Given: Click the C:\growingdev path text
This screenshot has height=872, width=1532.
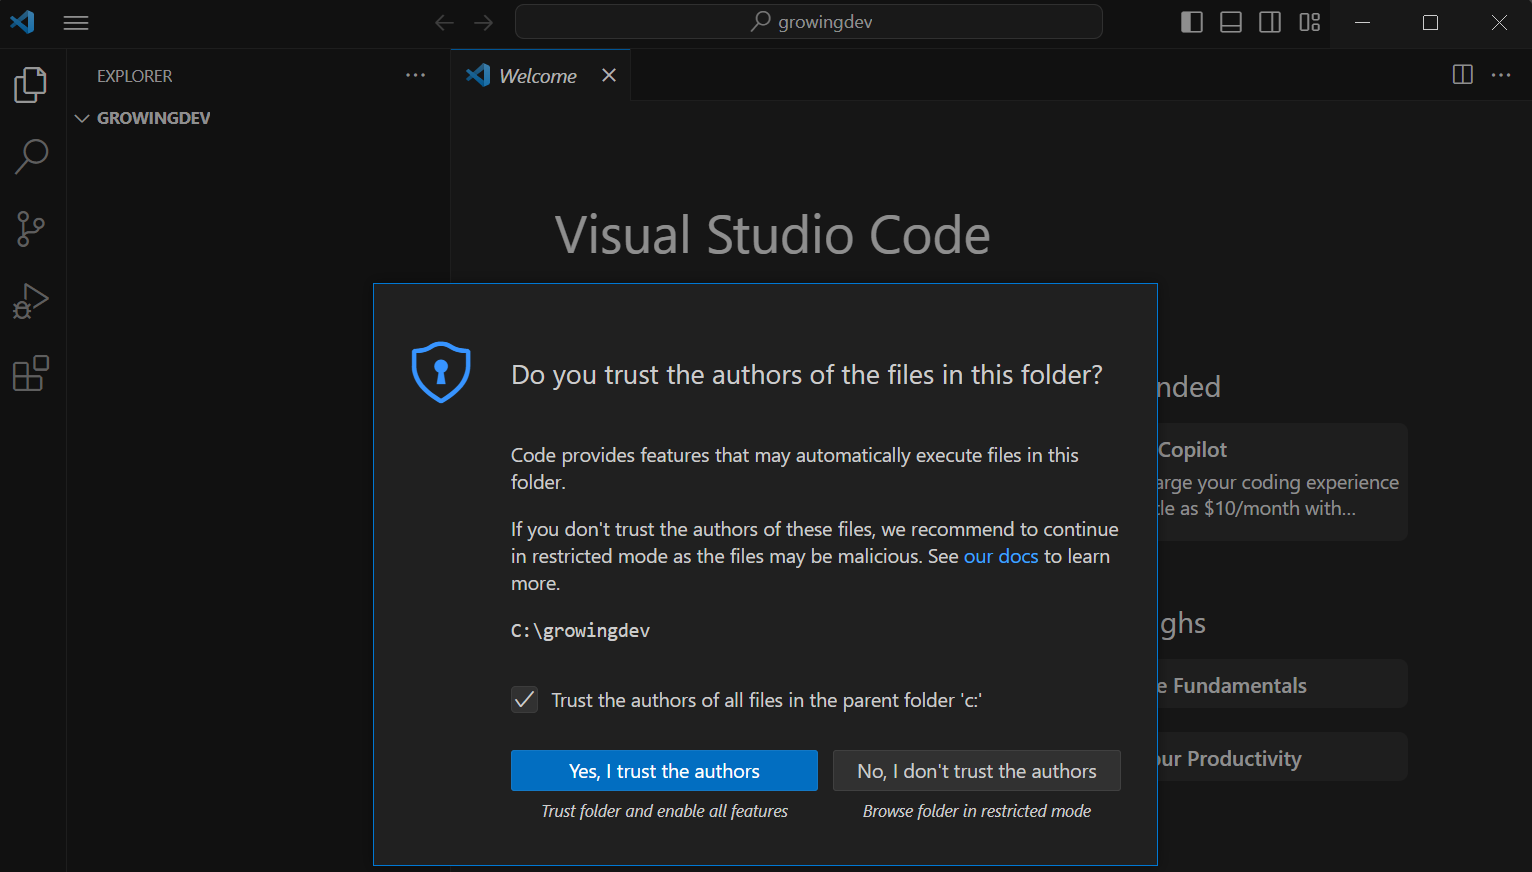Looking at the screenshot, I should 580,631.
